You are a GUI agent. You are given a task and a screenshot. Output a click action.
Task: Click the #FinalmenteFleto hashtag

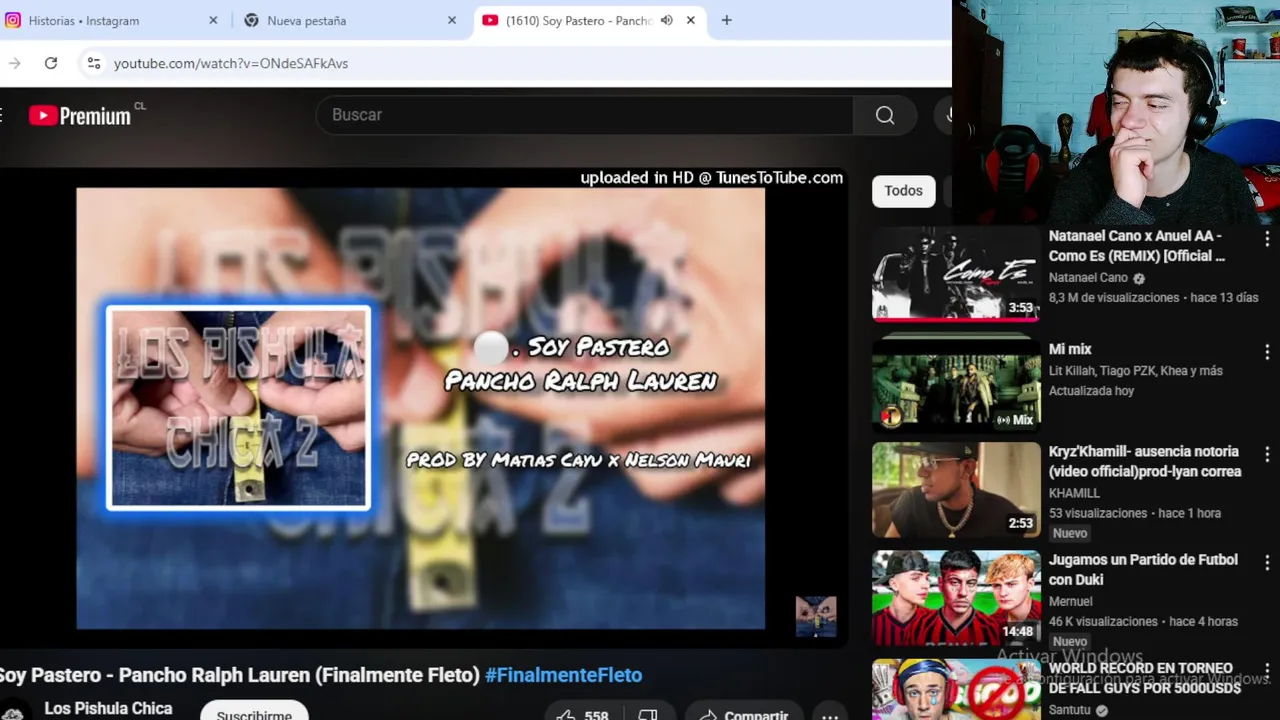tap(563, 675)
